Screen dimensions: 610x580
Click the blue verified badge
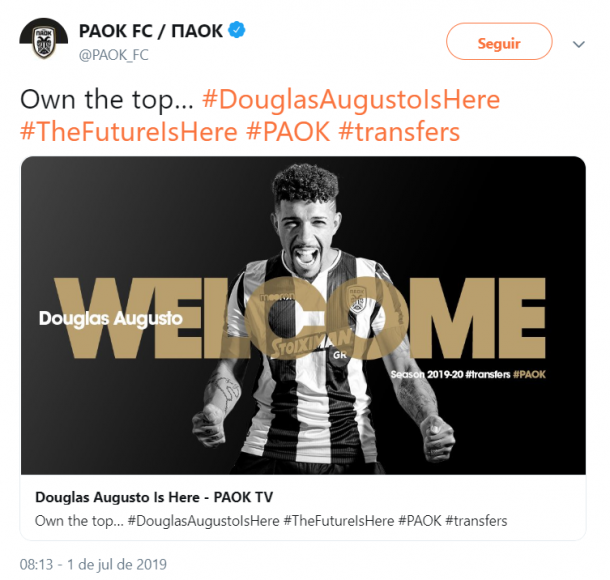pyautogui.click(x=236, y=31)
